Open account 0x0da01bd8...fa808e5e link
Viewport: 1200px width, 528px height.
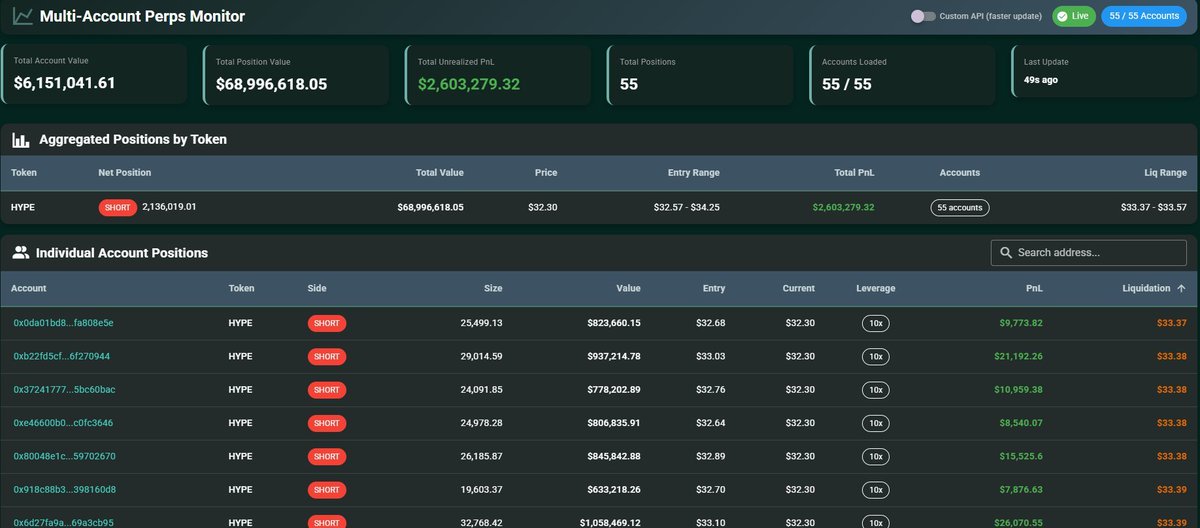63,323
